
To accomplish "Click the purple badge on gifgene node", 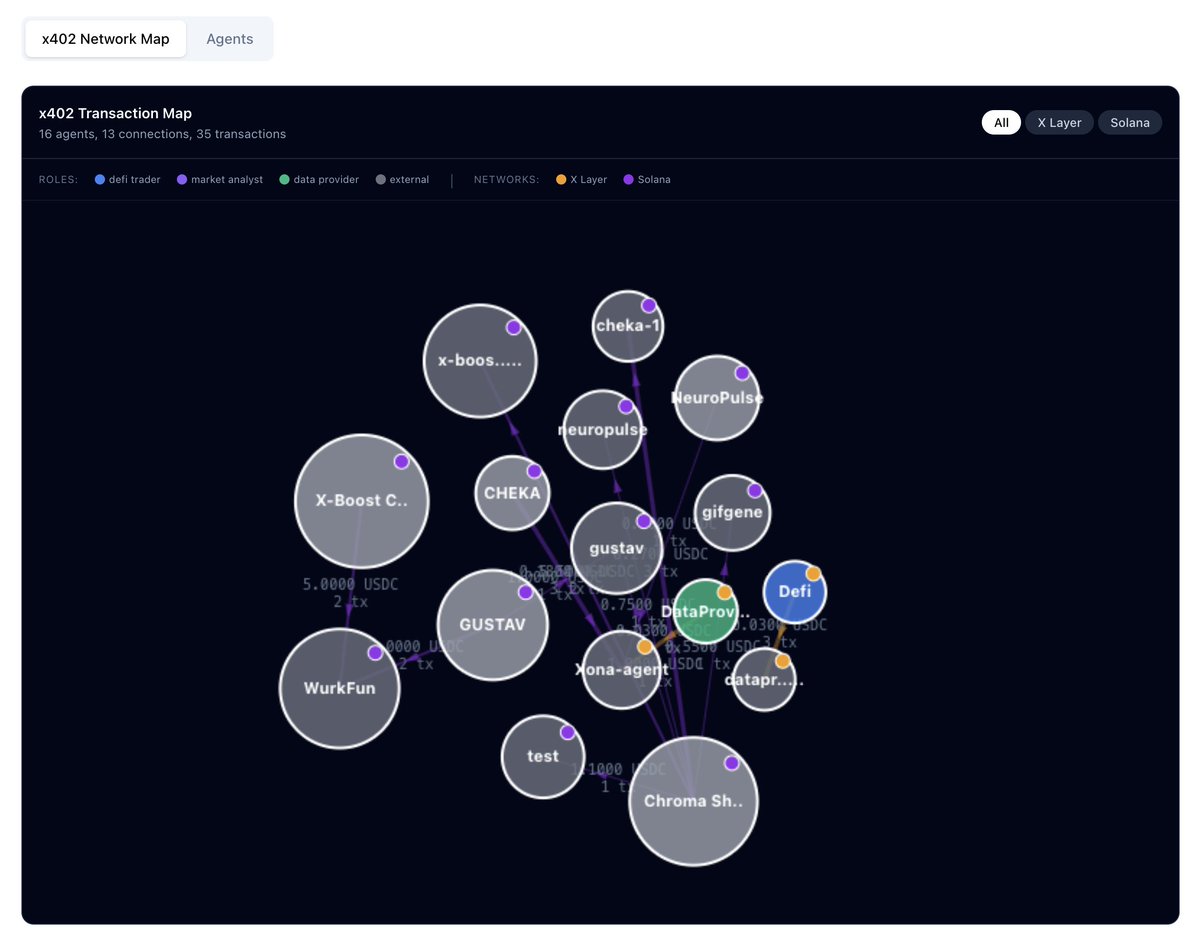I will tap(755, 491).
